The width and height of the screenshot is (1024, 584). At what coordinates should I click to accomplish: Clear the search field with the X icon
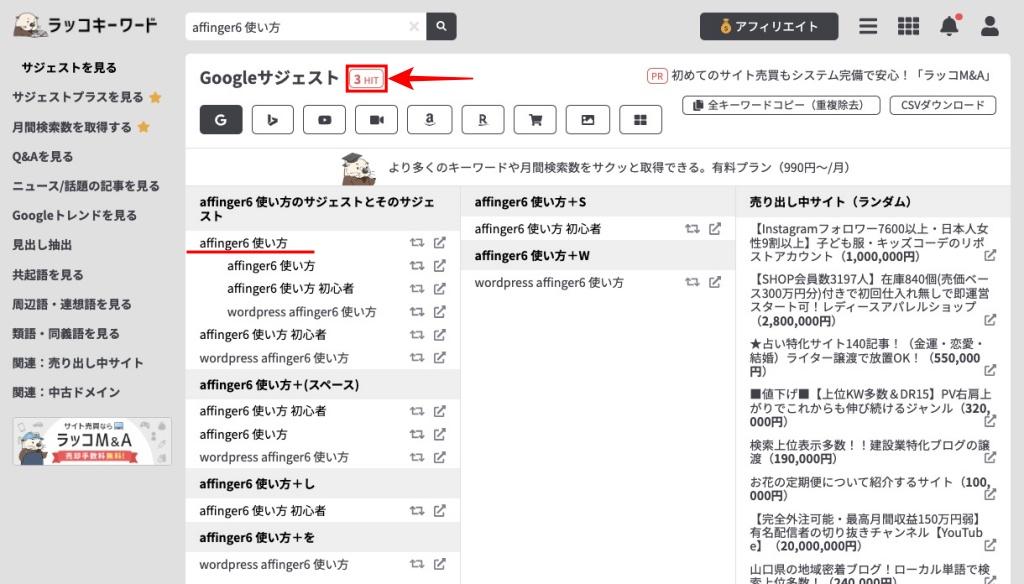(413, 27)
